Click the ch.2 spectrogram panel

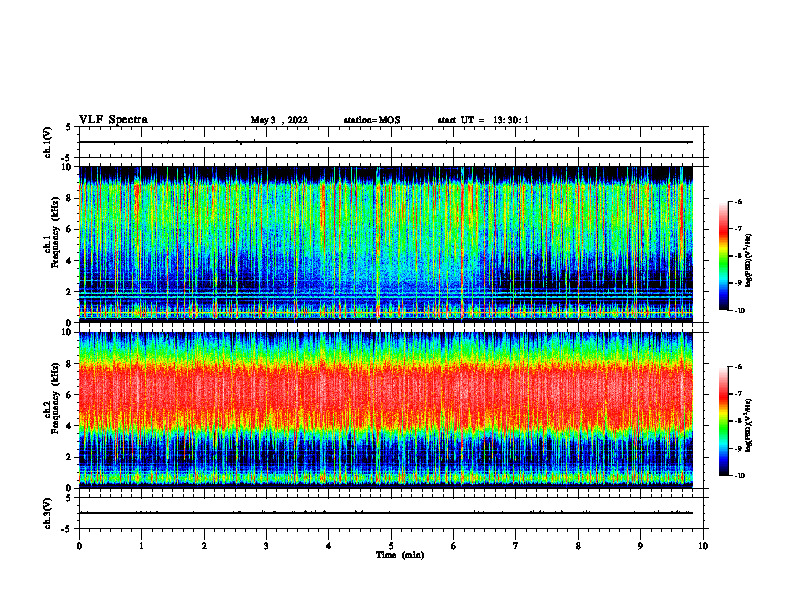coord(386,410)
